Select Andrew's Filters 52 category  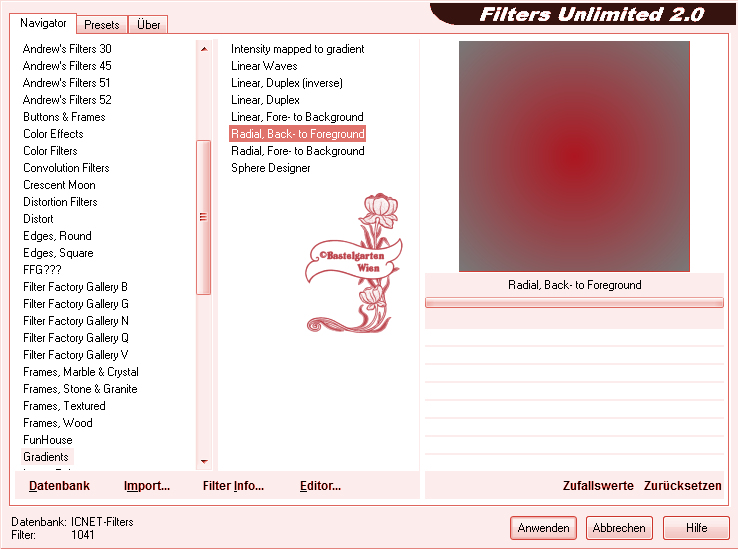click(67, 100)
